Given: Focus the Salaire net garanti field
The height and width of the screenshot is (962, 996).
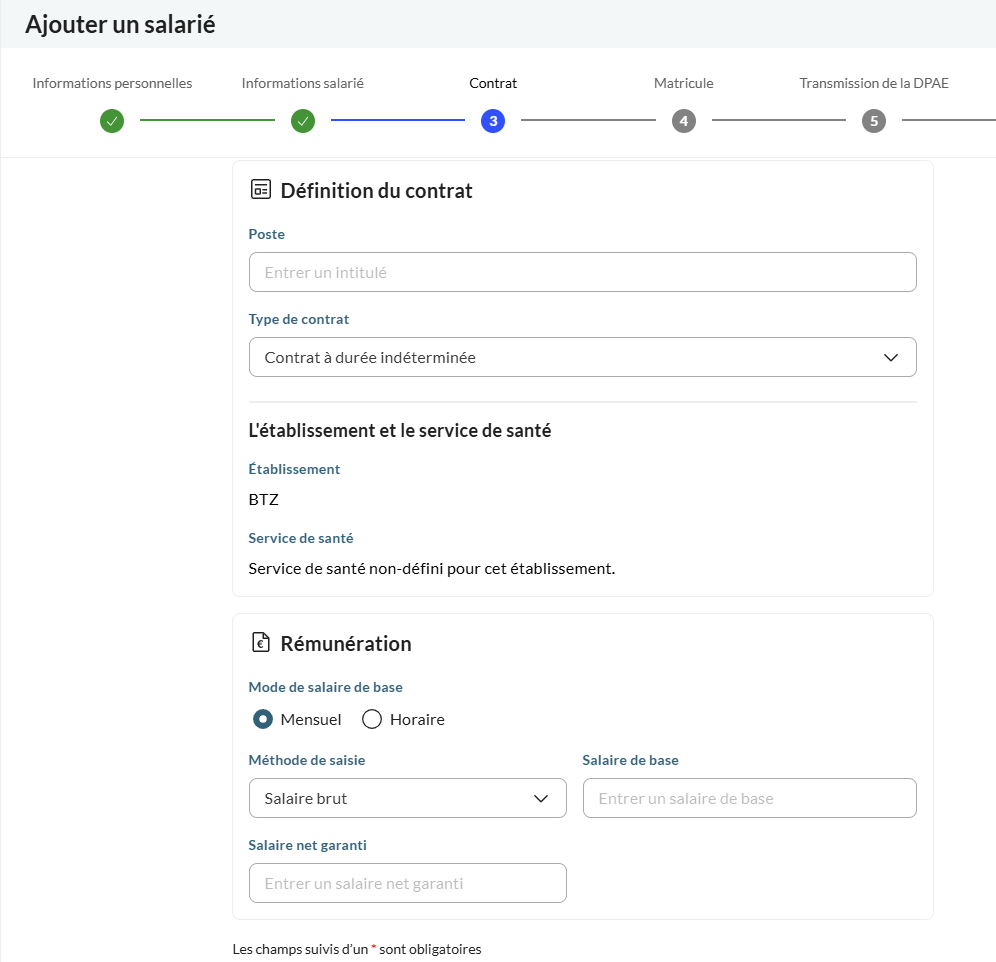Looking at the screenshot, I should 407,883.
